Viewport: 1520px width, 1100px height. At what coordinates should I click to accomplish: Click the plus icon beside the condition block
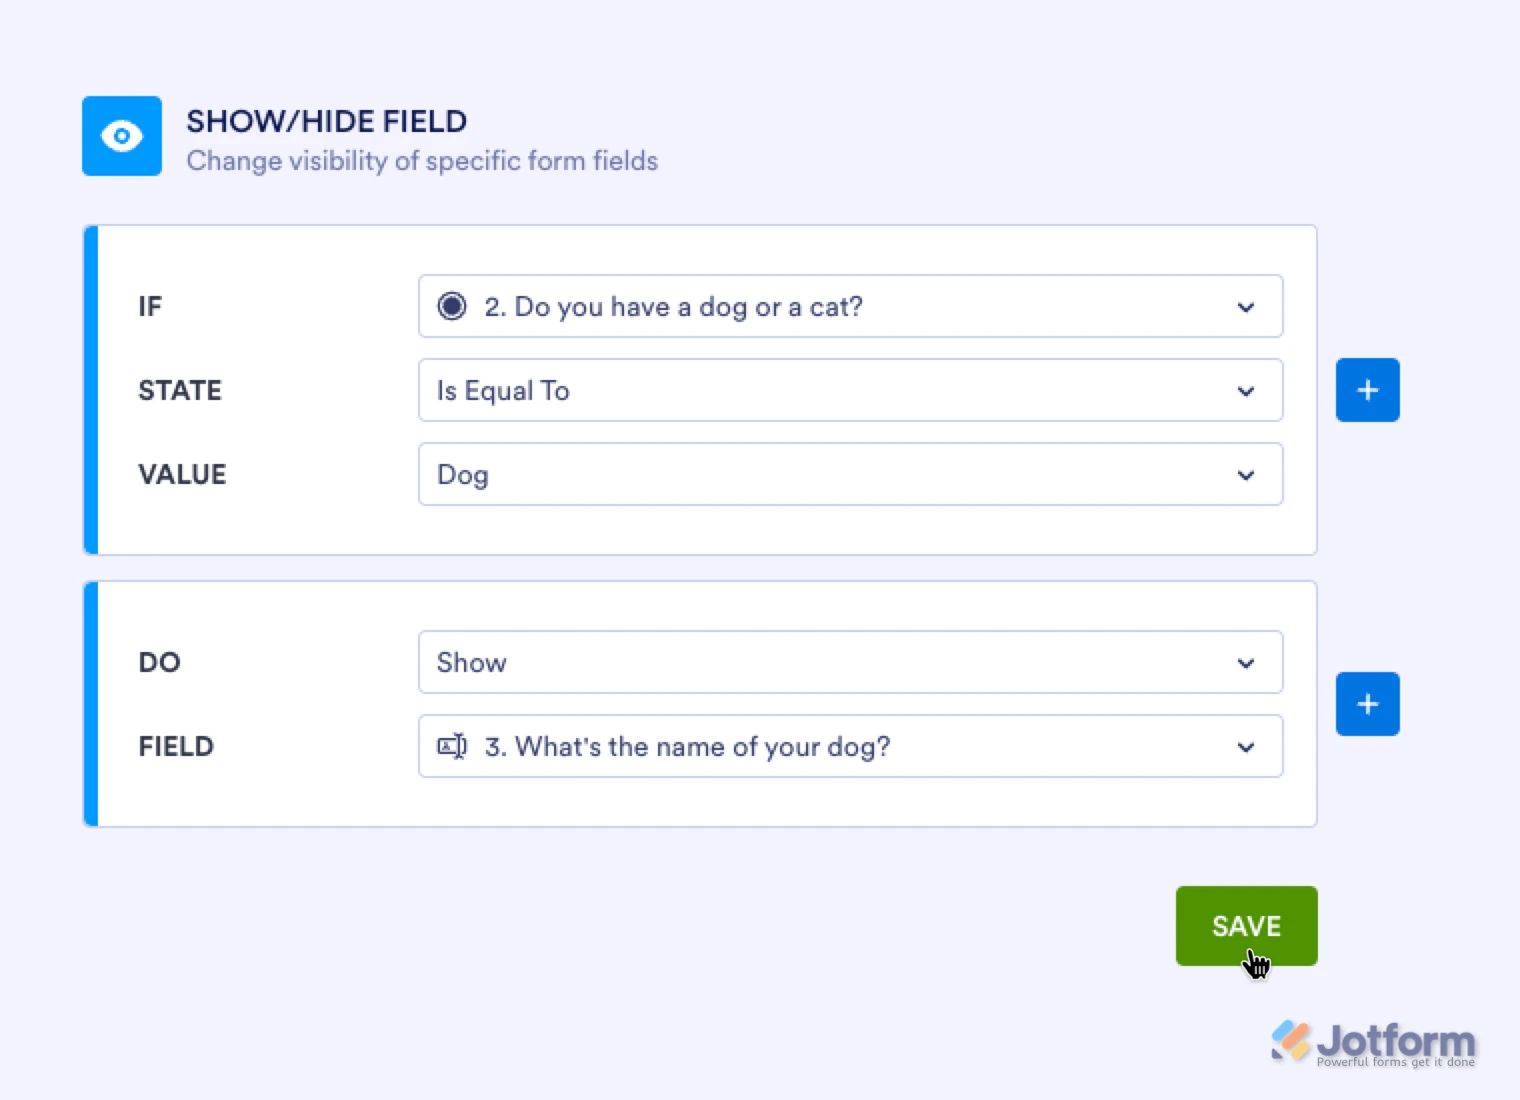[1367, 390]
